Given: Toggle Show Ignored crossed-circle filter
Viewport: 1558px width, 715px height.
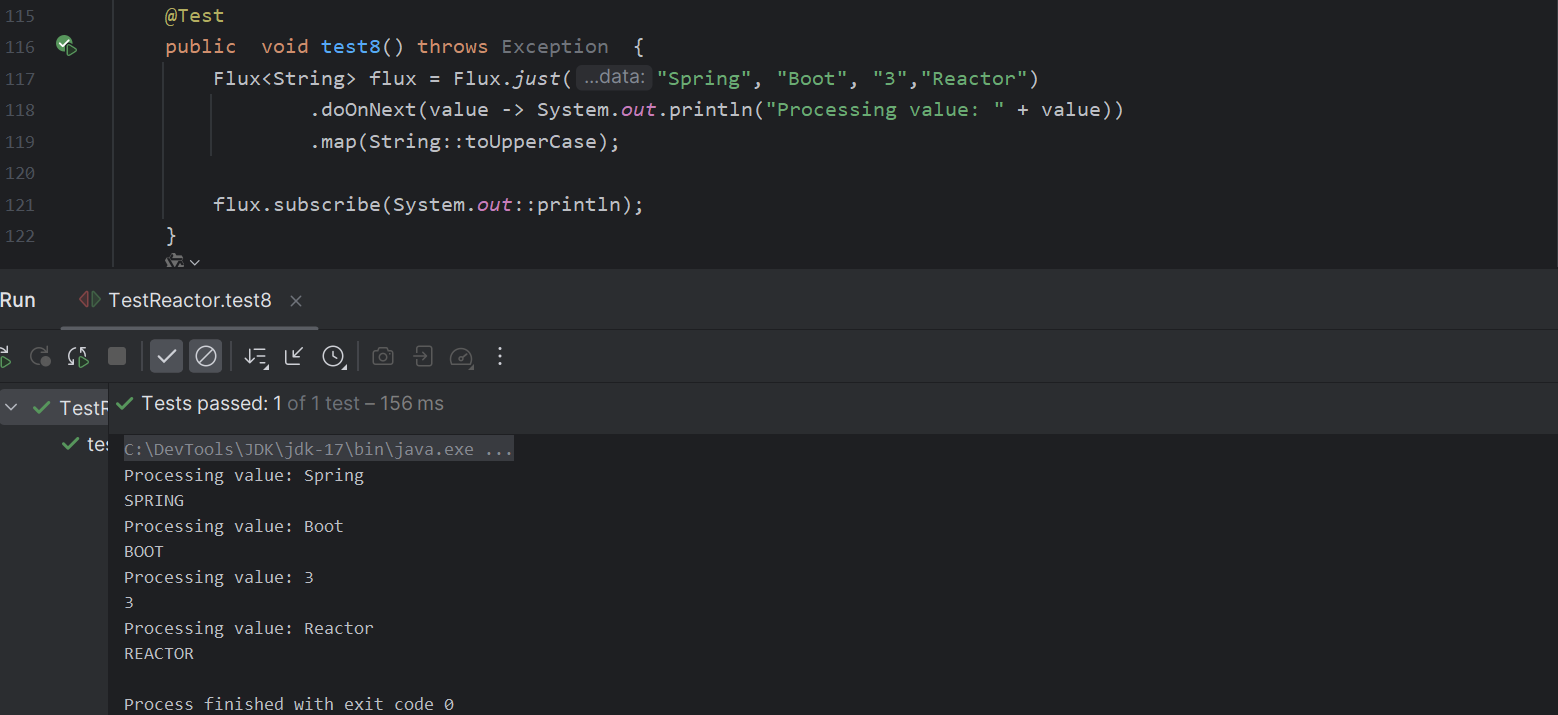Looking at the screenshot, I should [206, 356].
